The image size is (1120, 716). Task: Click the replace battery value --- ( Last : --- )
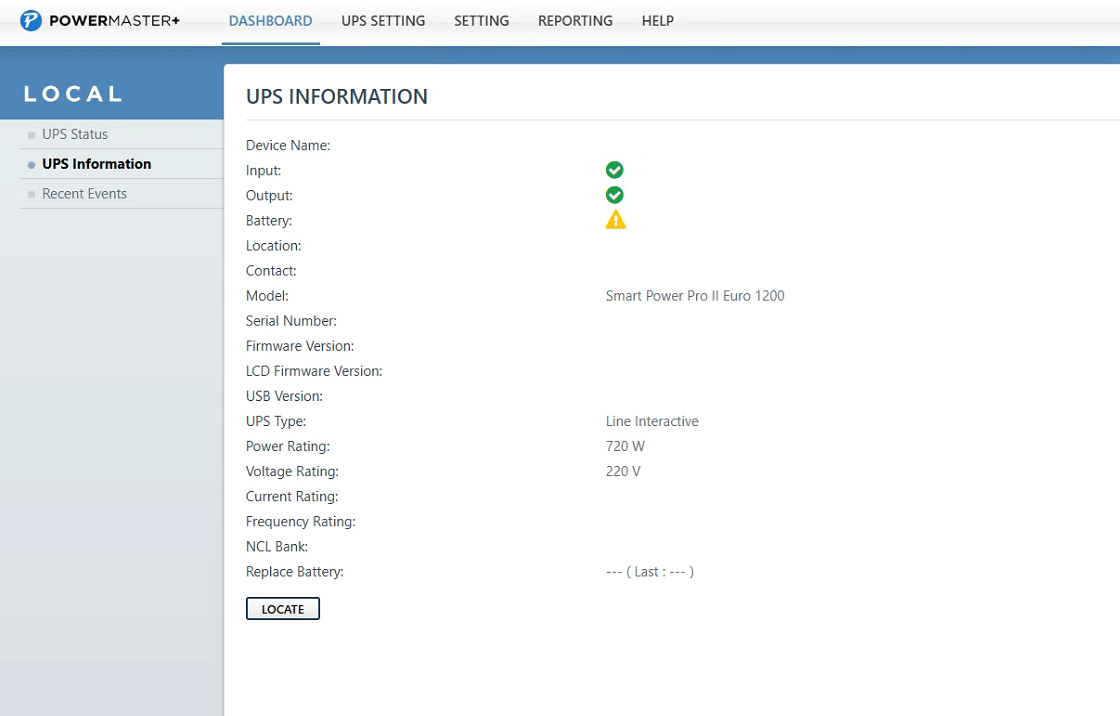click(650, 572)
